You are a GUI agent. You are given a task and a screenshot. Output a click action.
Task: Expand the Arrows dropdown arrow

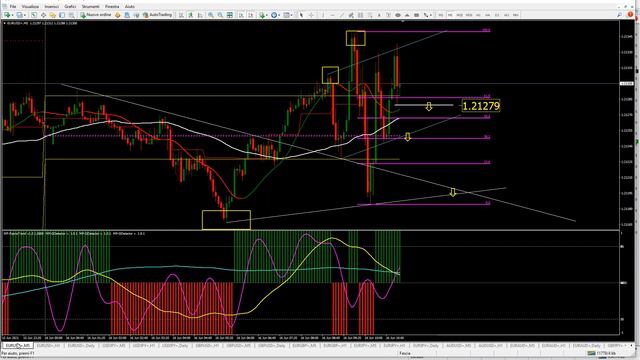pos(431,15)
